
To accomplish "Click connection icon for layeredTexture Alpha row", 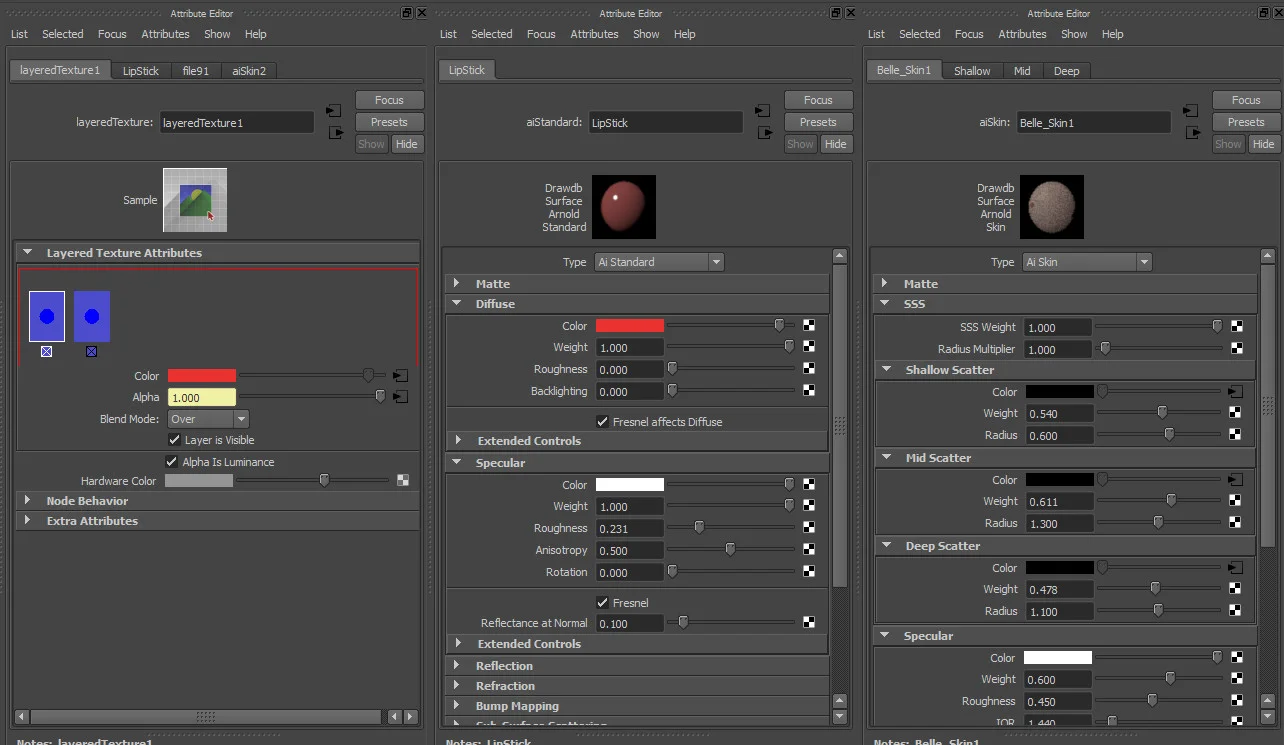I will [x=400, y=398].
